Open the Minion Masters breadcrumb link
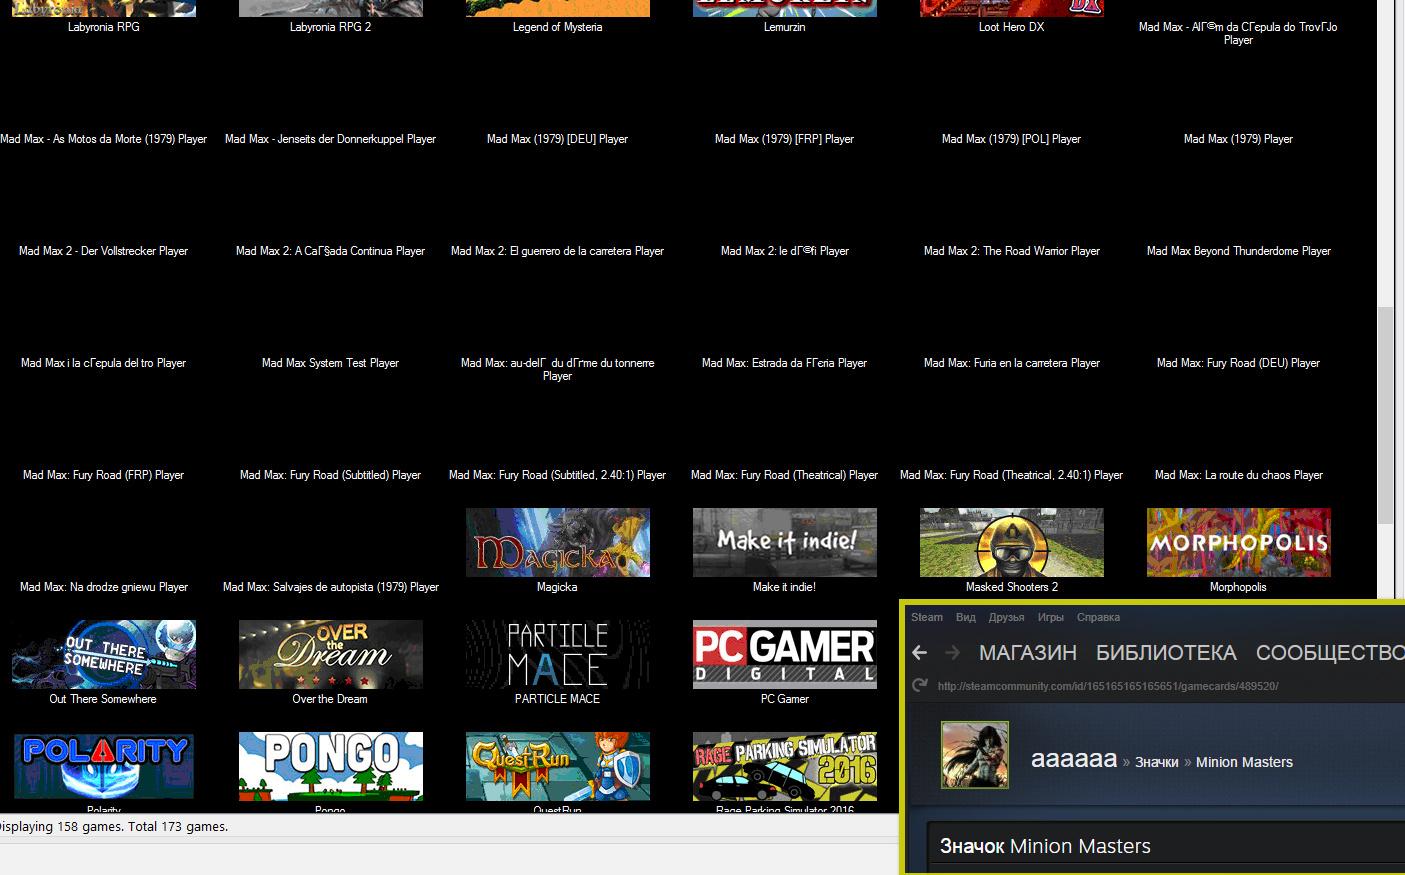 (x=1244, y=762)
